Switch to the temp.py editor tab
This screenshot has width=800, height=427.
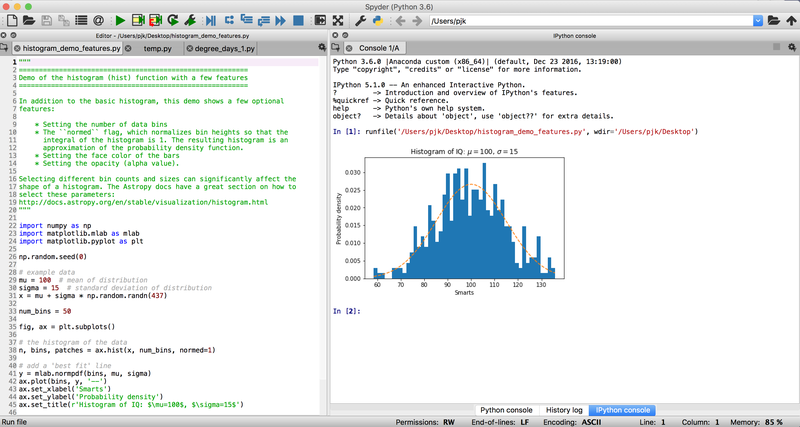click(158, 48)
